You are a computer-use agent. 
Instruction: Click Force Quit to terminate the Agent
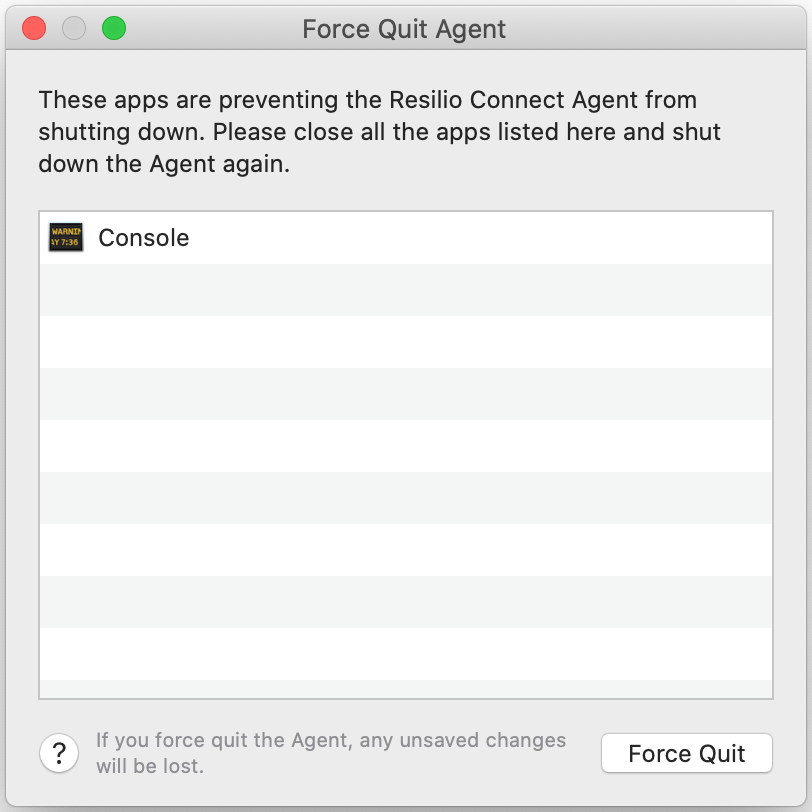coord(686,753)
